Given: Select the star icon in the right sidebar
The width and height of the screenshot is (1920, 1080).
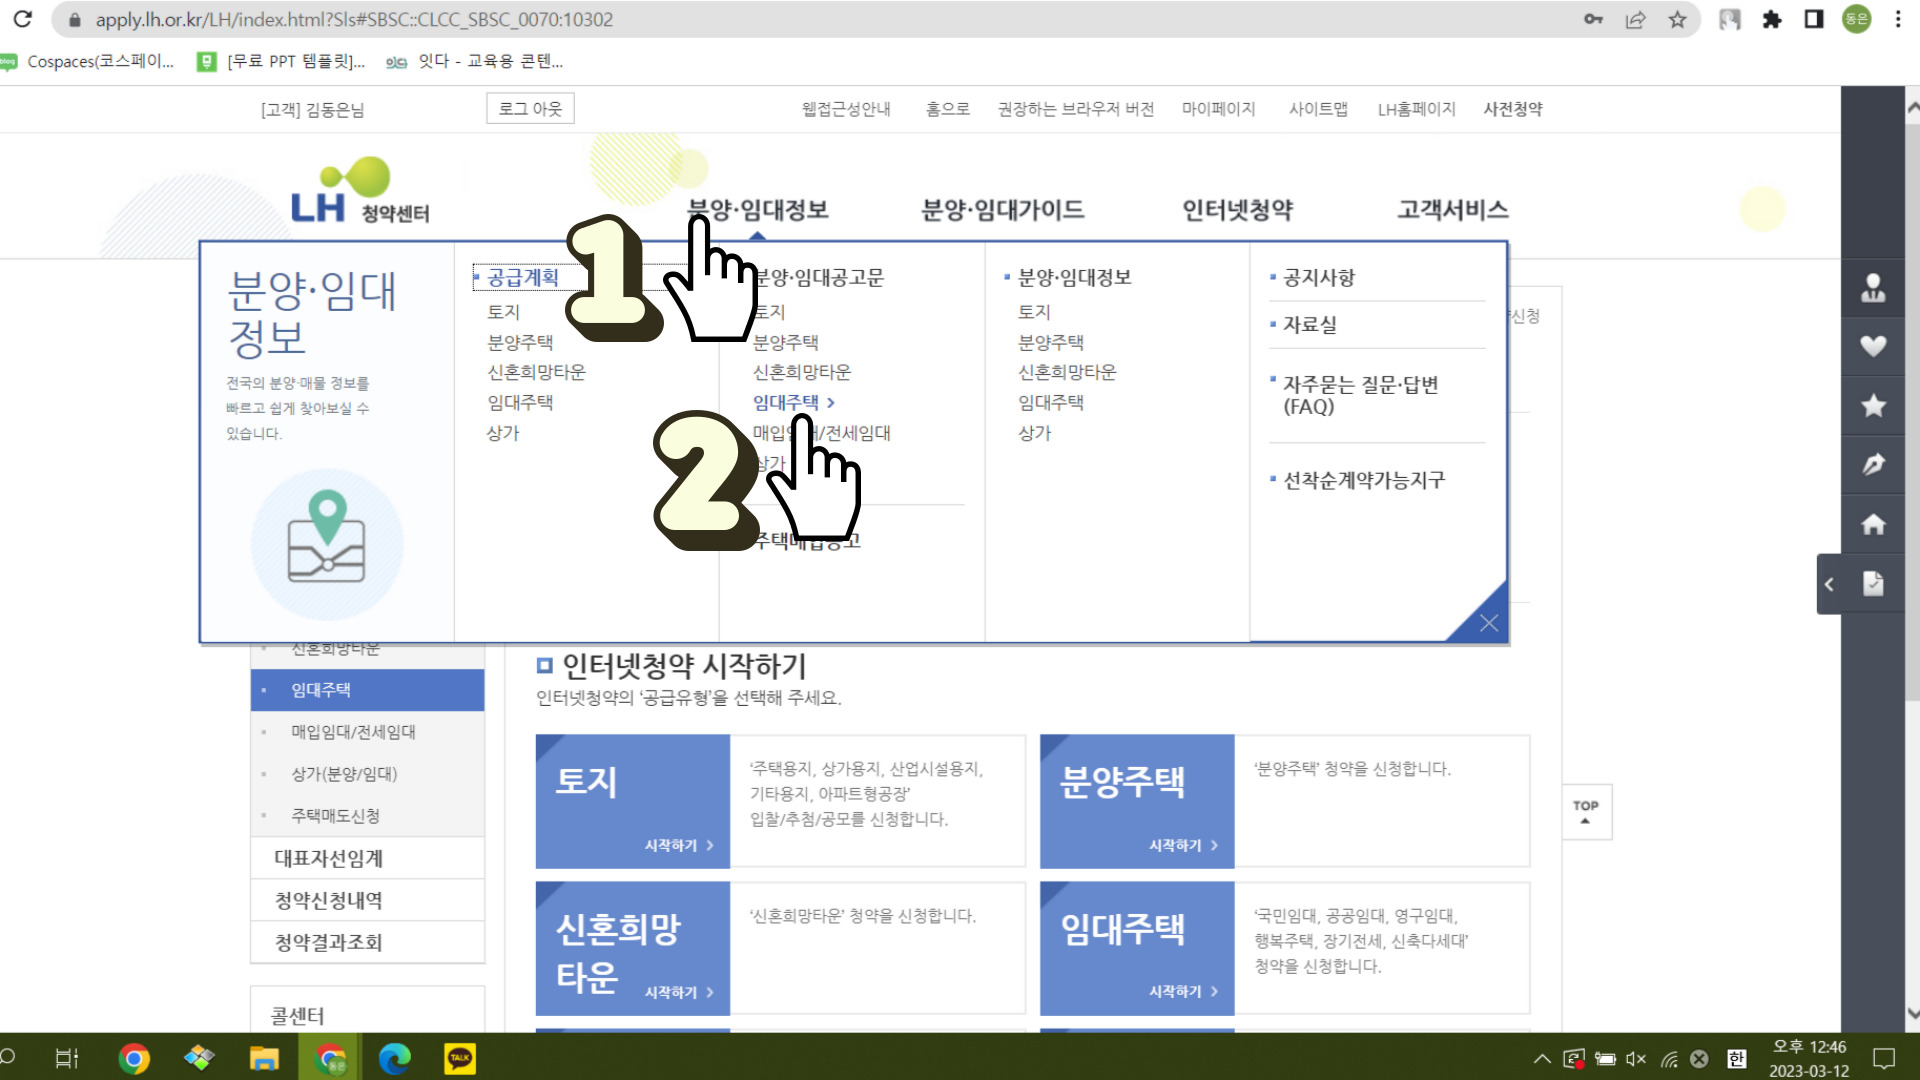Looking at the screenshot, I should pyautogui.click(x=1874, y=405).
